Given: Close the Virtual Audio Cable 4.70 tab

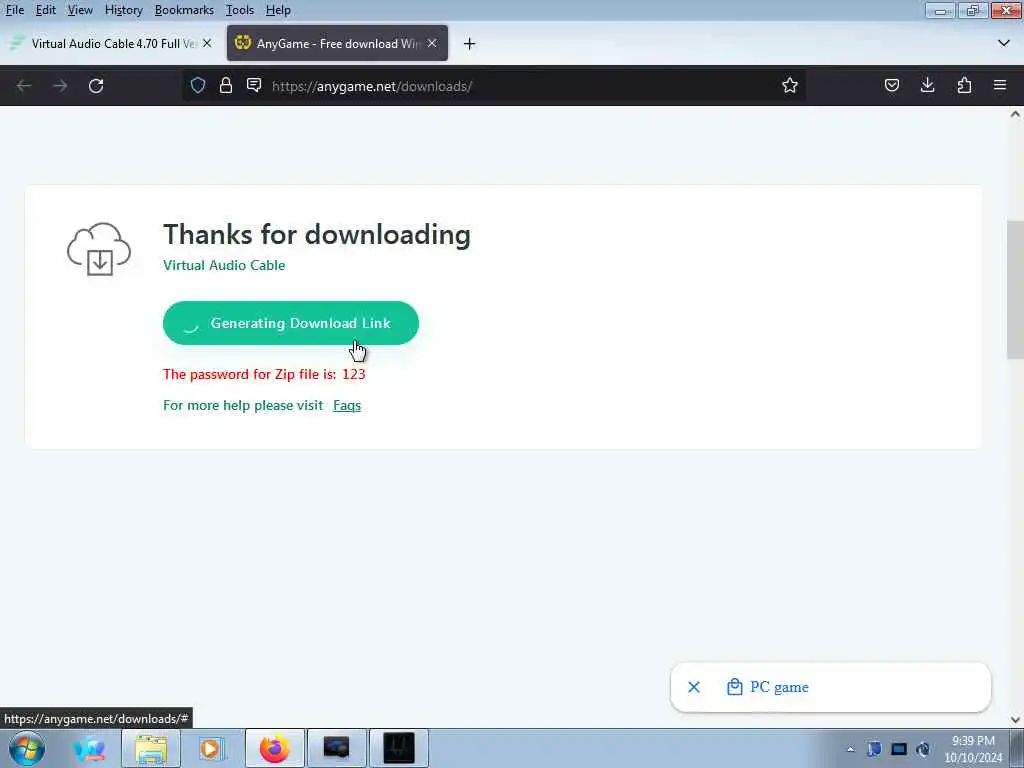Looking at the screenshot, I should (x=207, y=43).
